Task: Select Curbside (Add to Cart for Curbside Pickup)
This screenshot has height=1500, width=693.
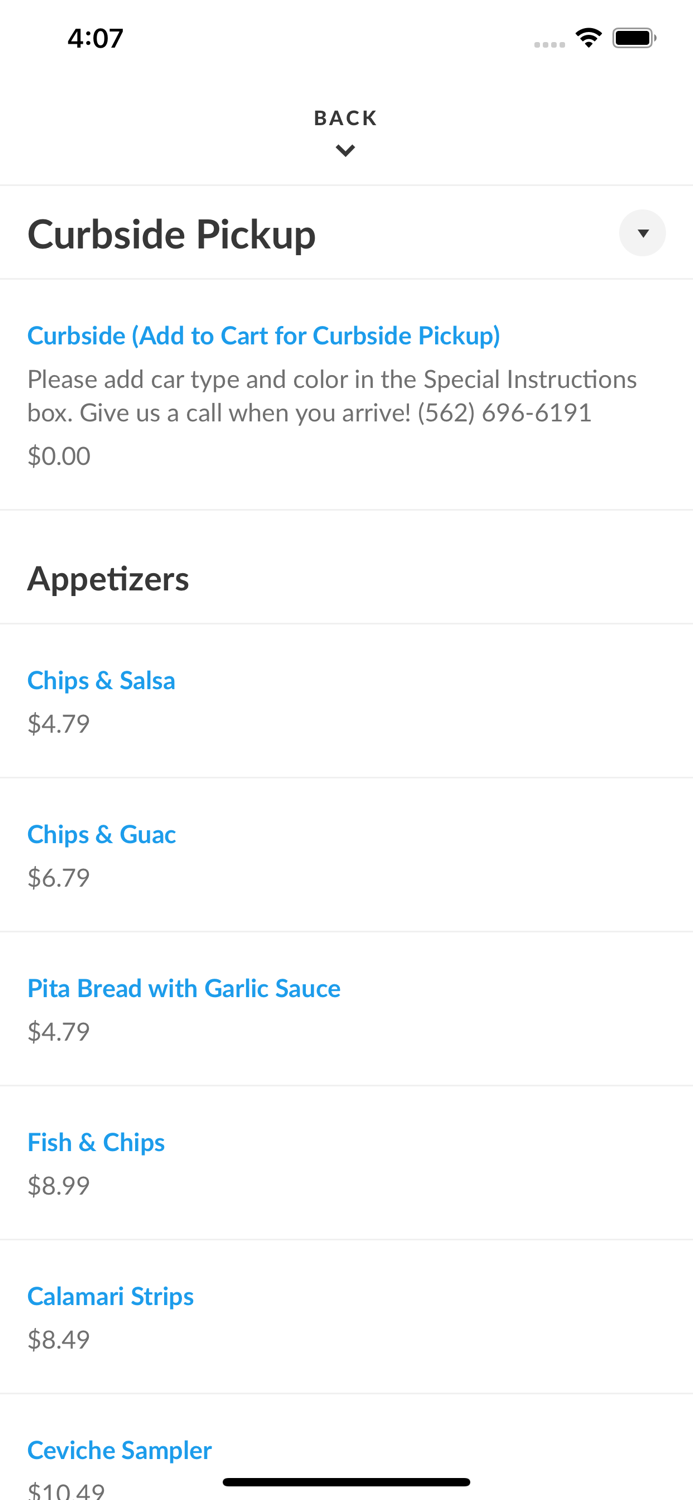Action: coord(264,335)
